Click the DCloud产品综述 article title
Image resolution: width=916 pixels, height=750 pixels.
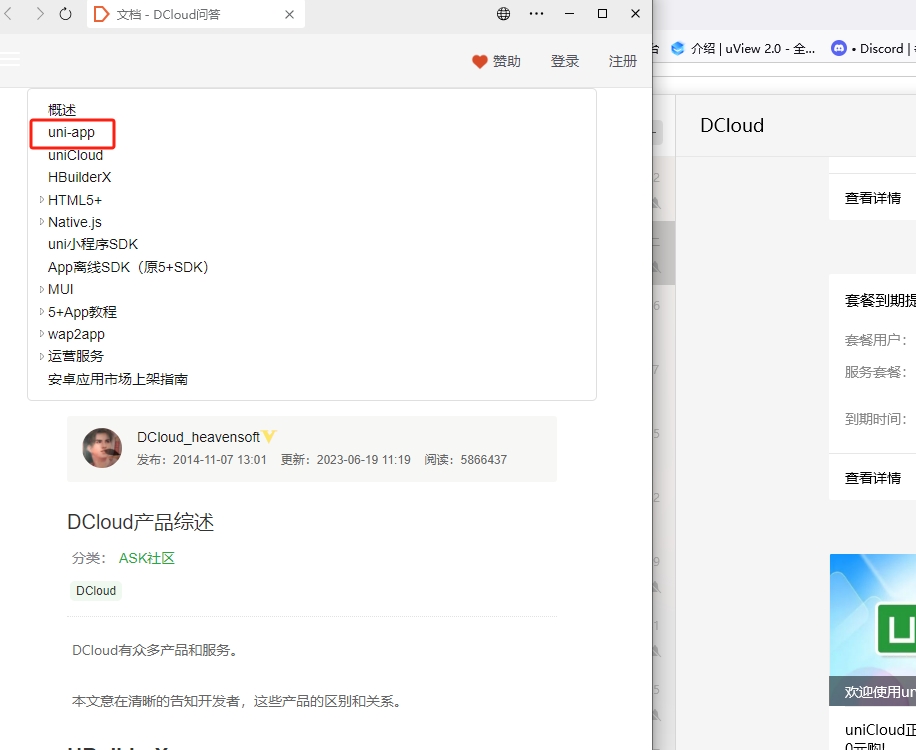[x=141, y=522]
